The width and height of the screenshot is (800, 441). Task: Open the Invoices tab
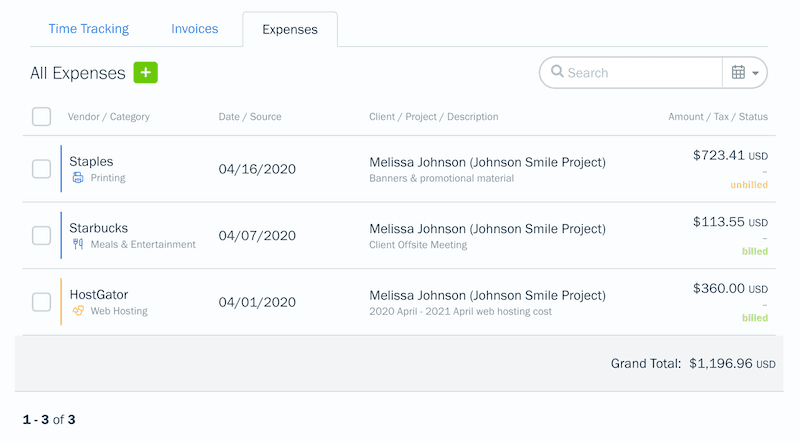(195, 29)
